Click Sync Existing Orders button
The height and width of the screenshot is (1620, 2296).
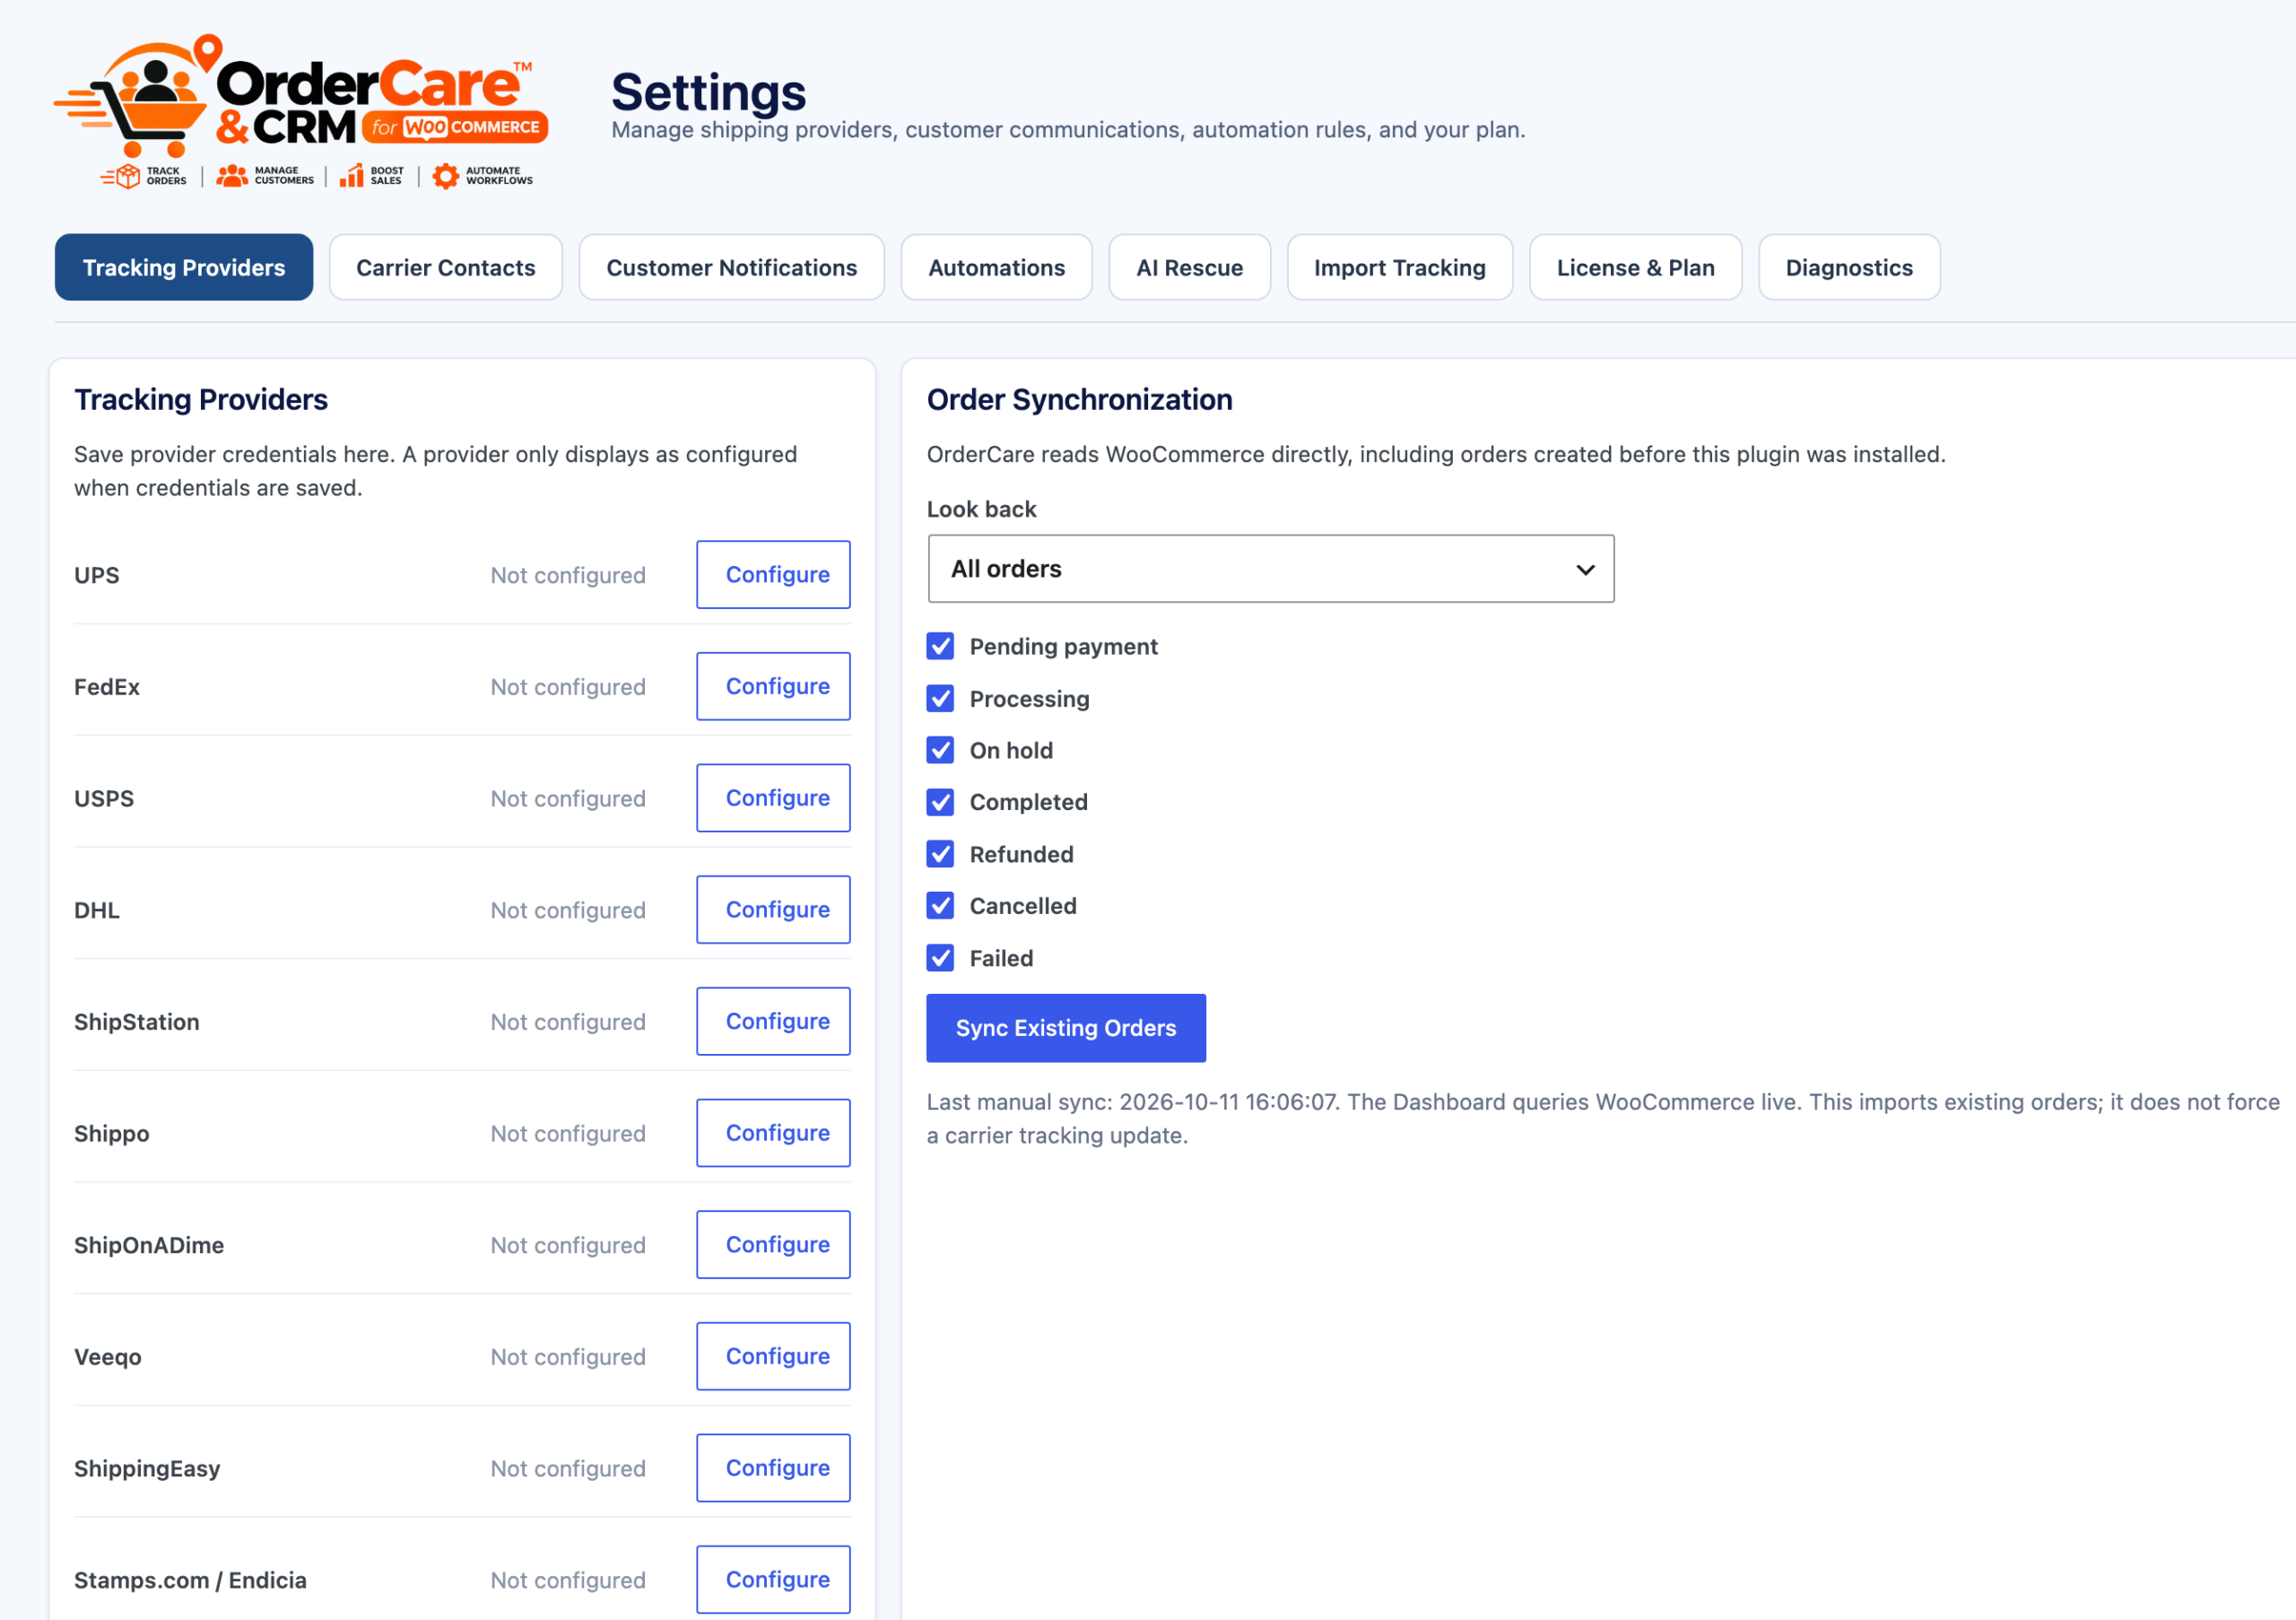(1066, 1028)
